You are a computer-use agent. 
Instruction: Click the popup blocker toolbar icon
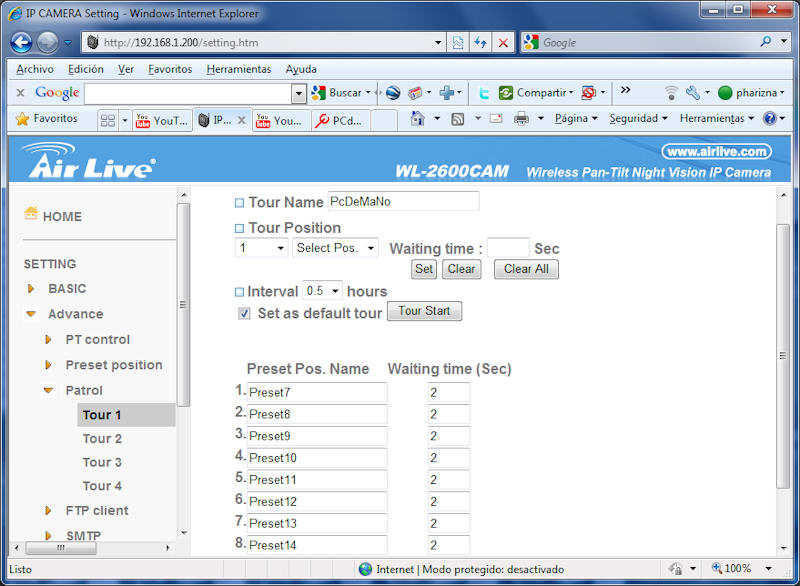click(589, 93)
